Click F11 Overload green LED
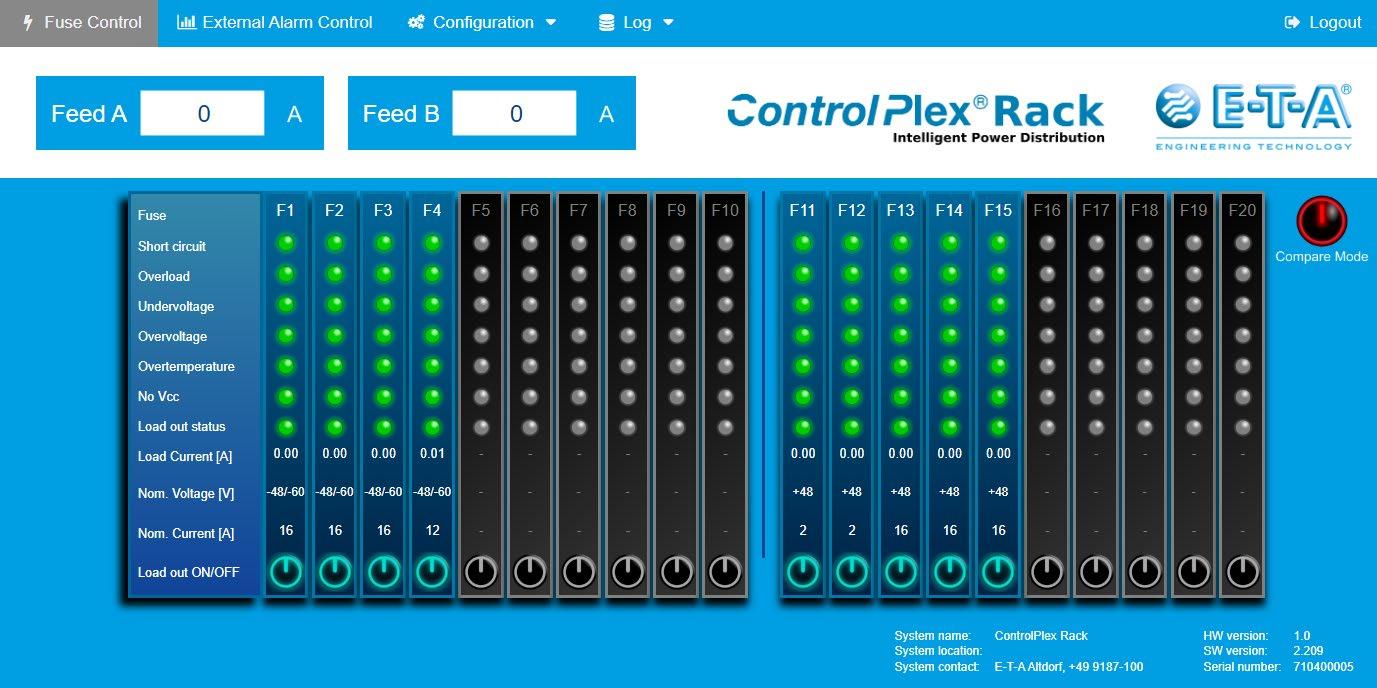Screen dimensions: 1377x688 click(x=803, y=273)
